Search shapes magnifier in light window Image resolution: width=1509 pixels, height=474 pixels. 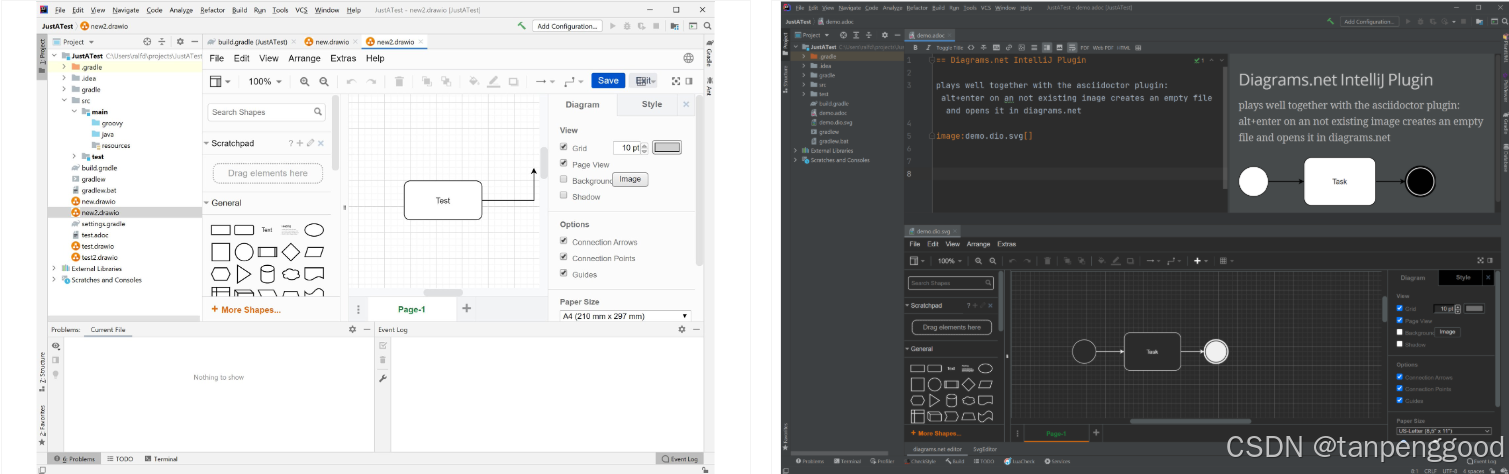[318, 112]
